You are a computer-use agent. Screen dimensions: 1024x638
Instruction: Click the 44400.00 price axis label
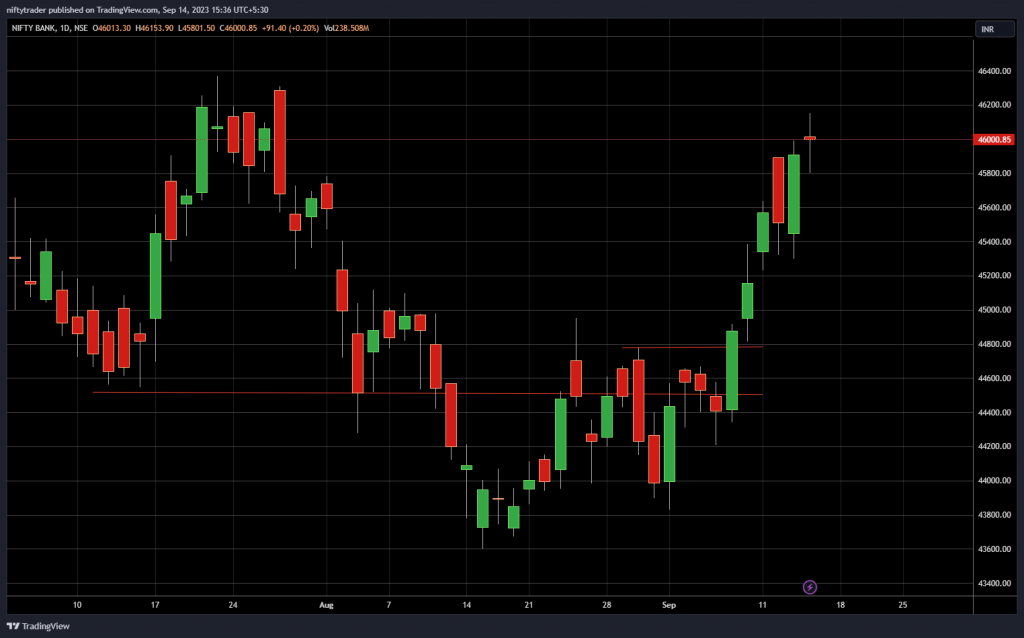coord(994,413)
